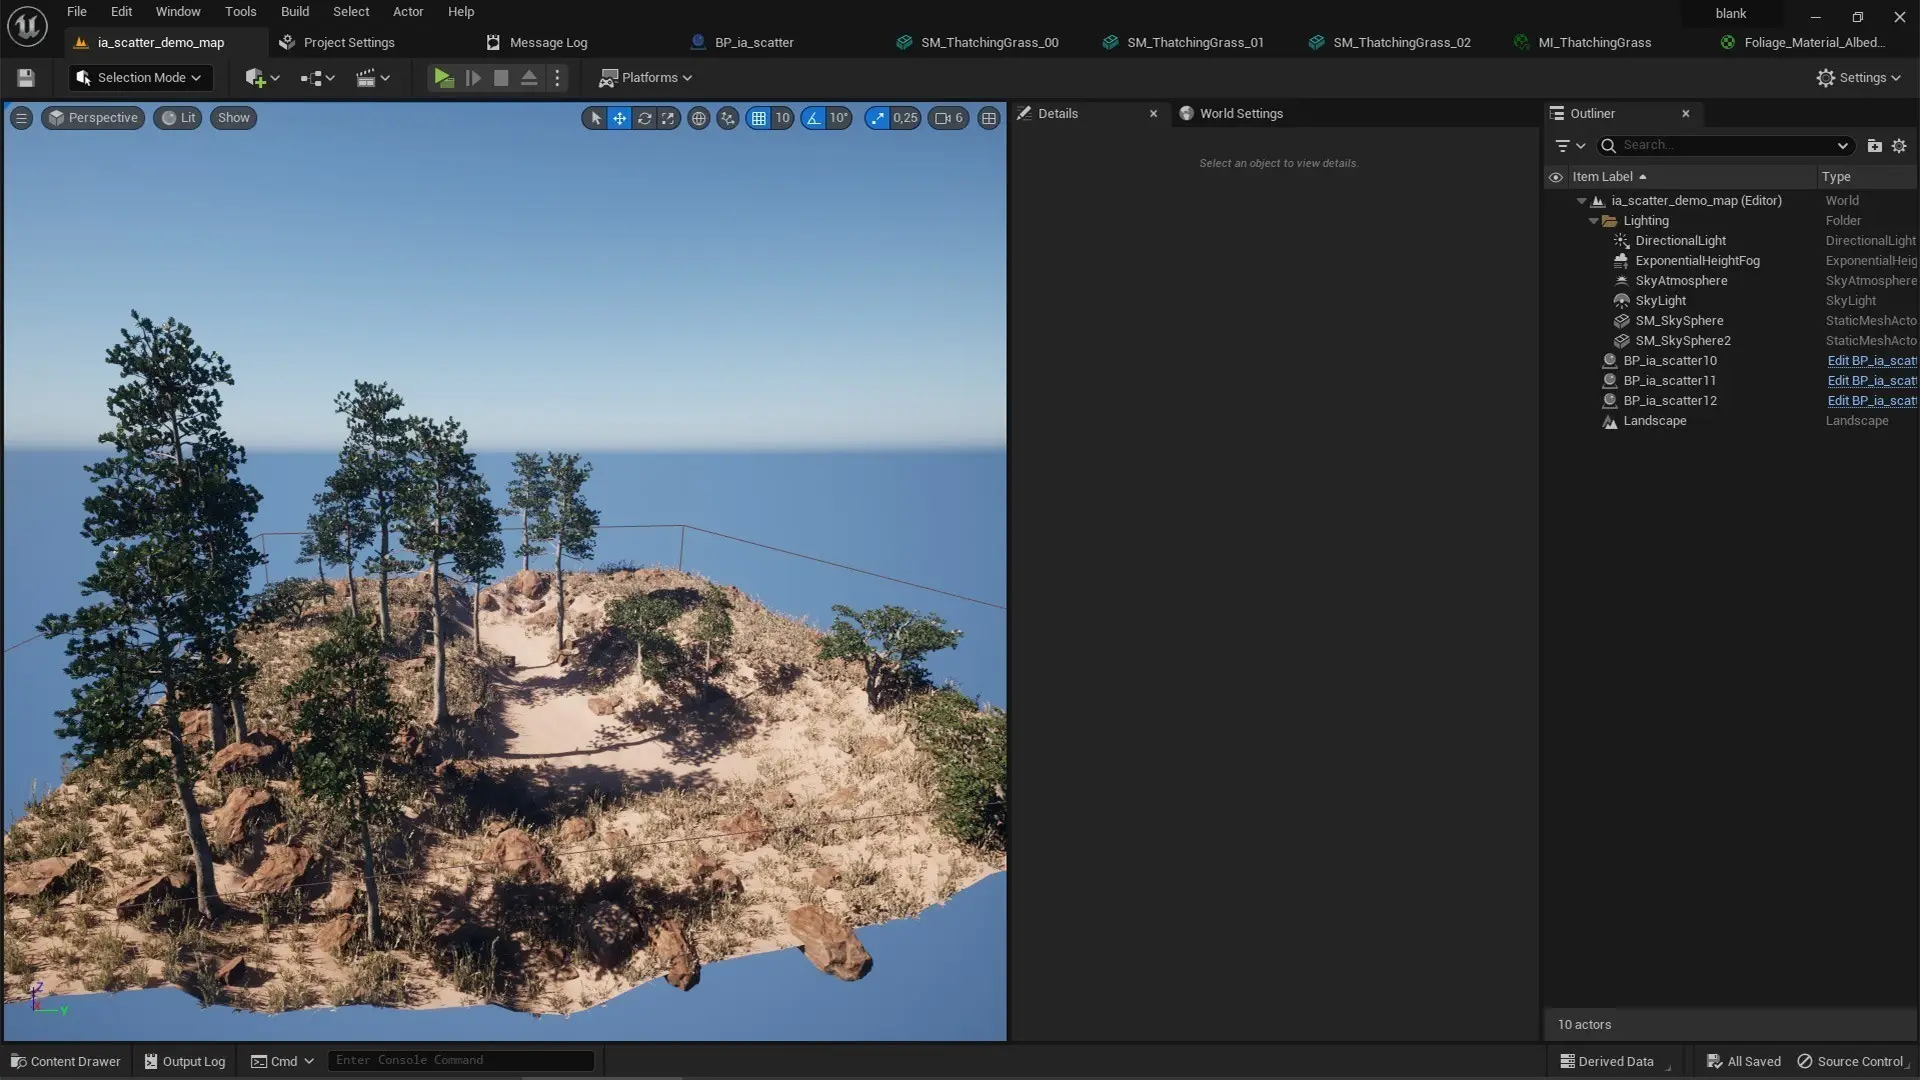Open the play options three-dot menu

coord(558,77)
